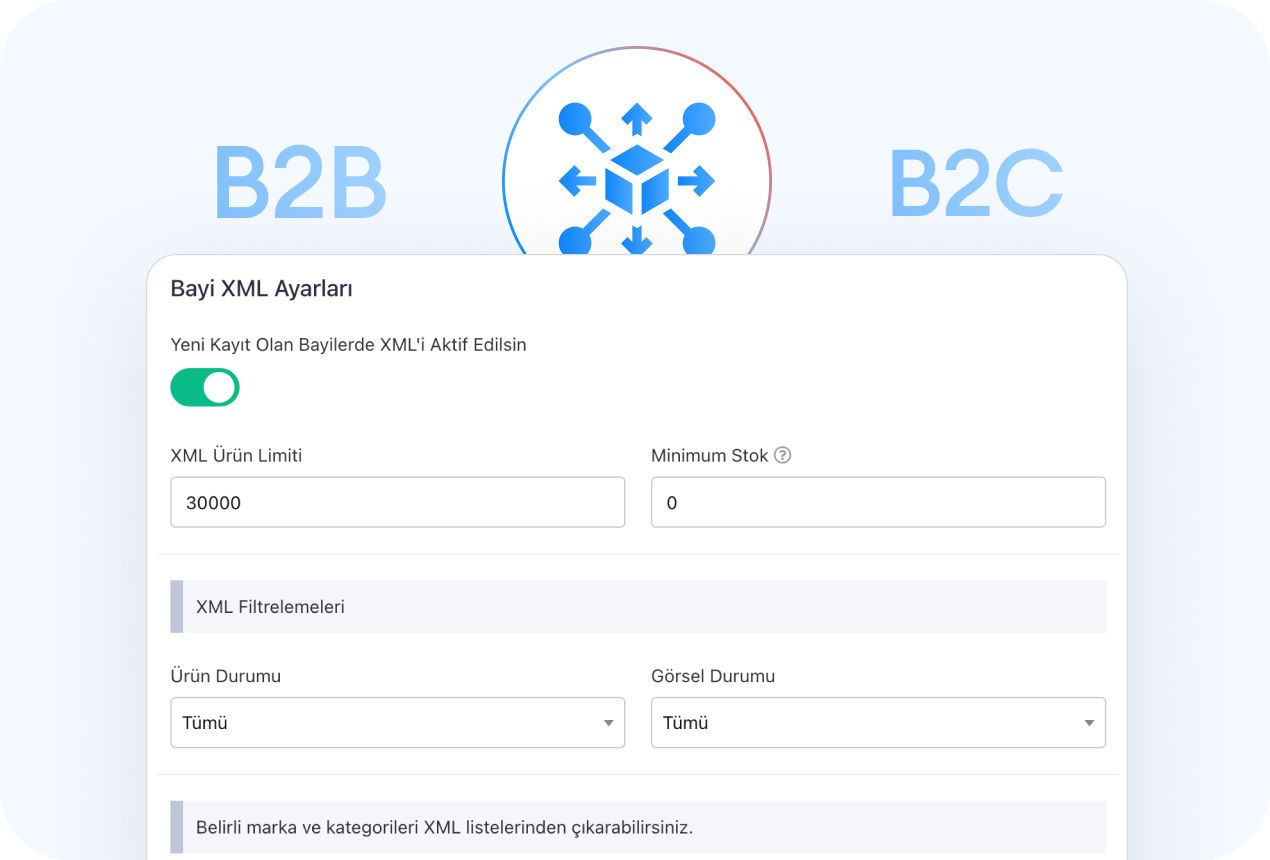Click the large "B2C" text
Screen dimensions: 1270x860
click(976, 183)
